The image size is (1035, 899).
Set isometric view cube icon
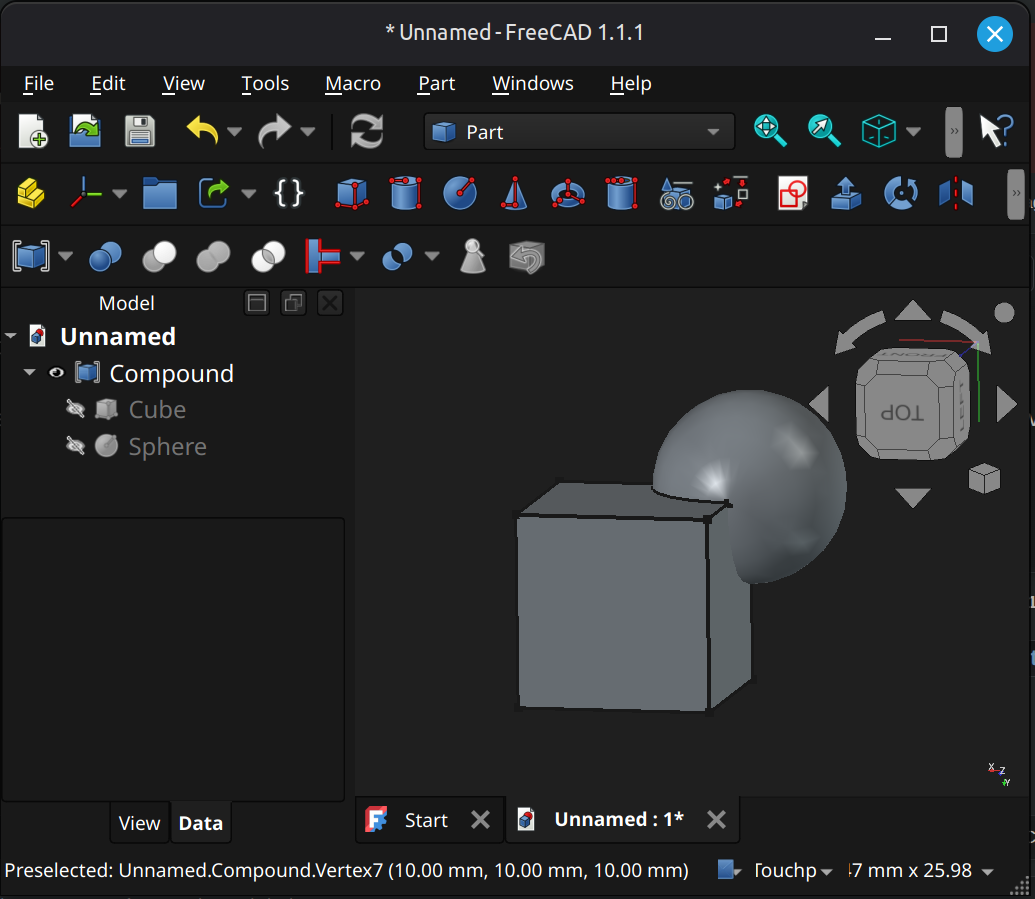coord(879,131)
